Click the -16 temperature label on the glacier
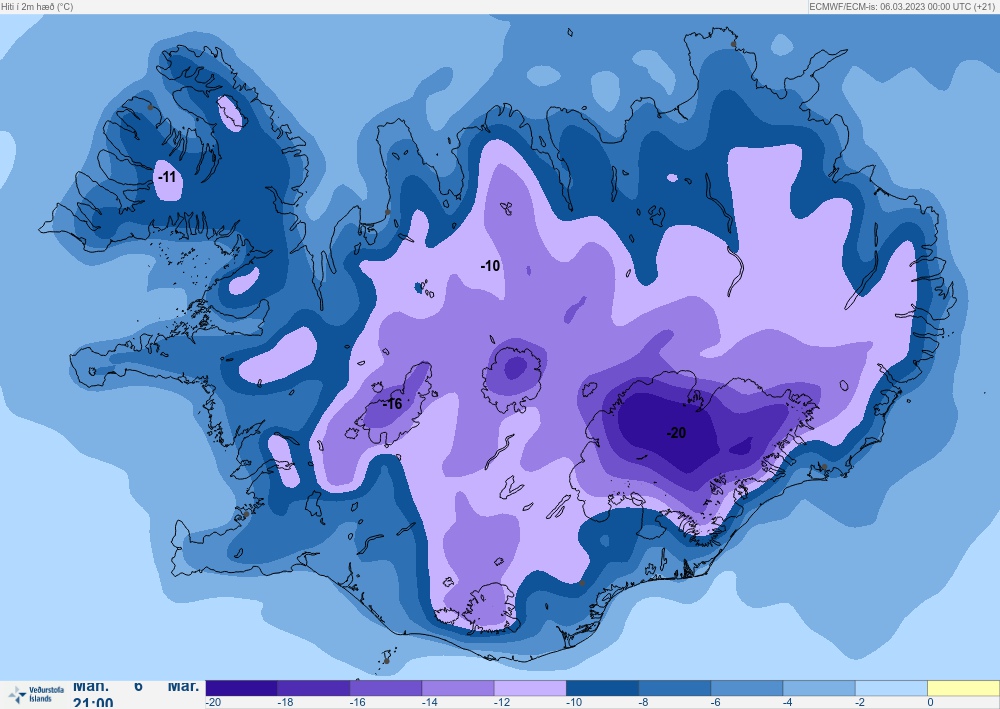Image resolution: width=1000 pixels, height=709 pixels. [392, 404]
